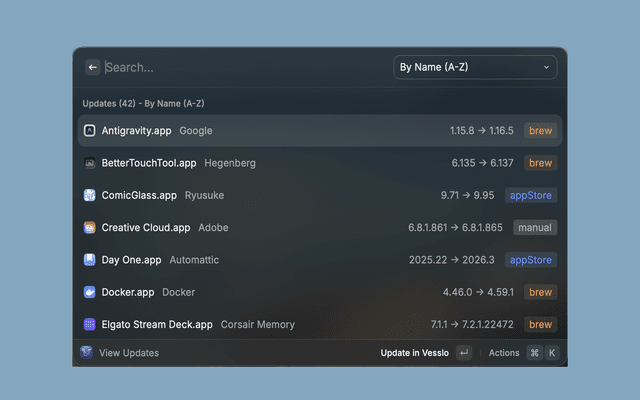
Task: Click version text 6.8.1.861 → 6.8.1.865
Action: (456, 227)
